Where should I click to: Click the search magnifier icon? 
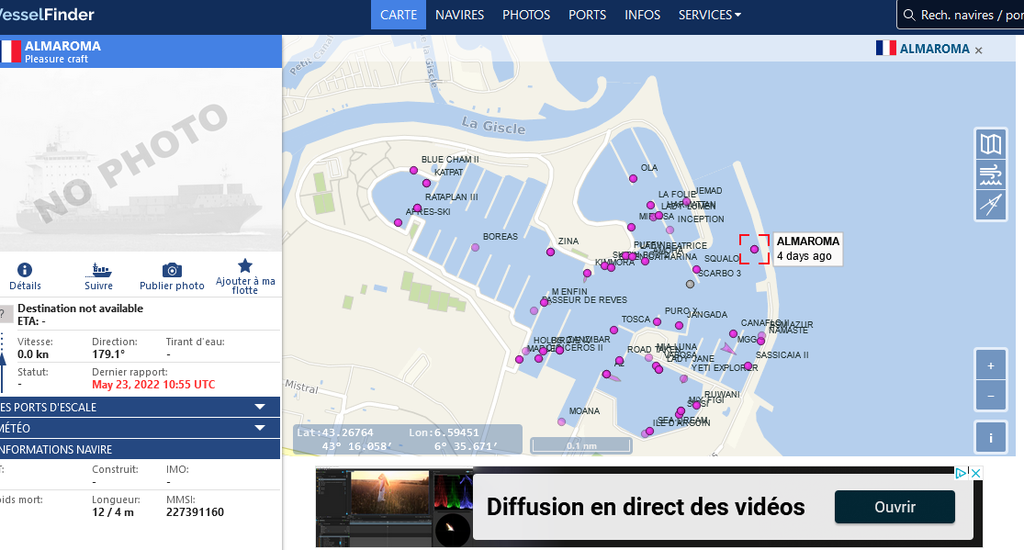click(x=909, y=15)
